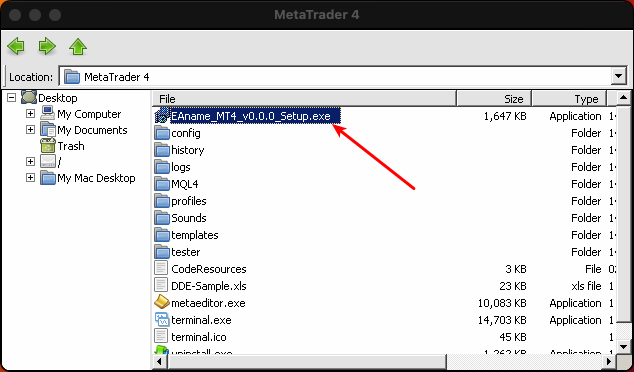Screen dimensions: 634x372
Task: Select the metaeditor.exe application icon
Action: tap(162, 302)
